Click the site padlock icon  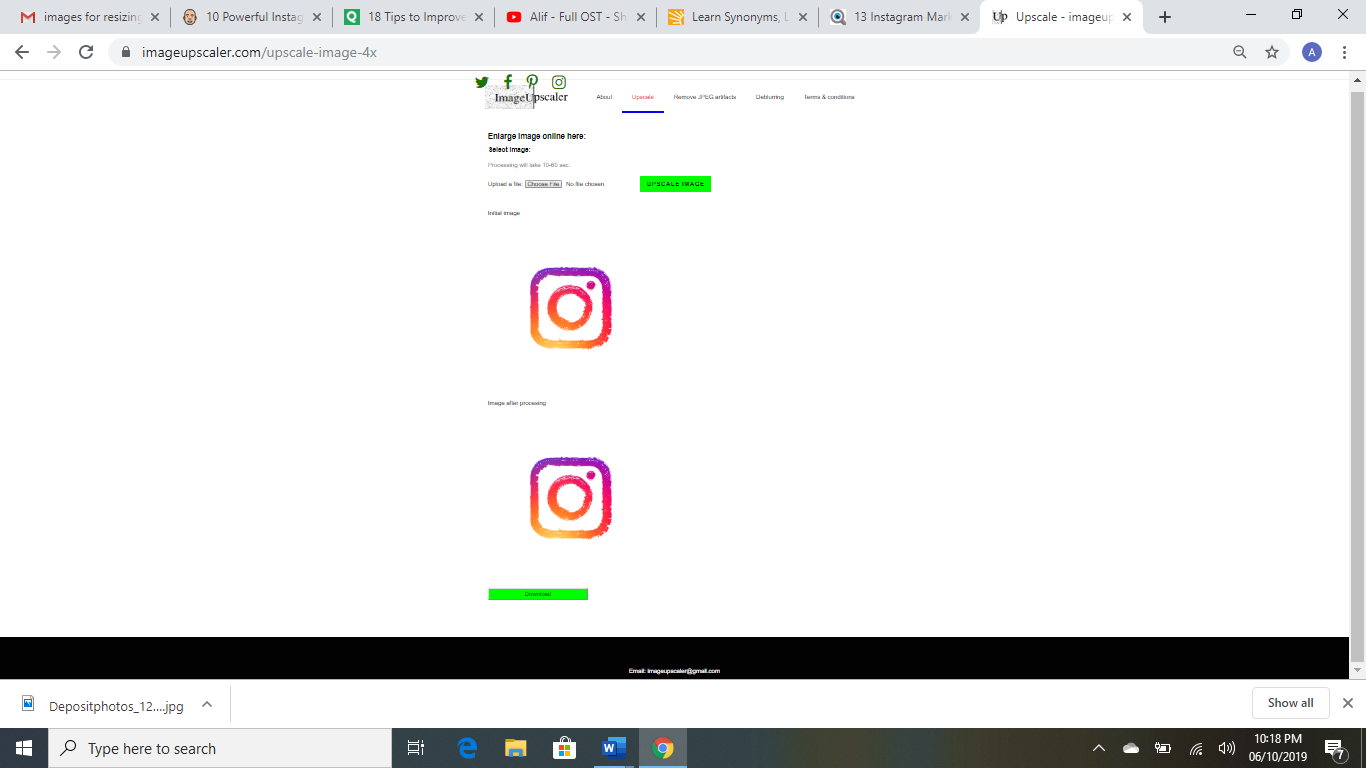tap(126, 52)
